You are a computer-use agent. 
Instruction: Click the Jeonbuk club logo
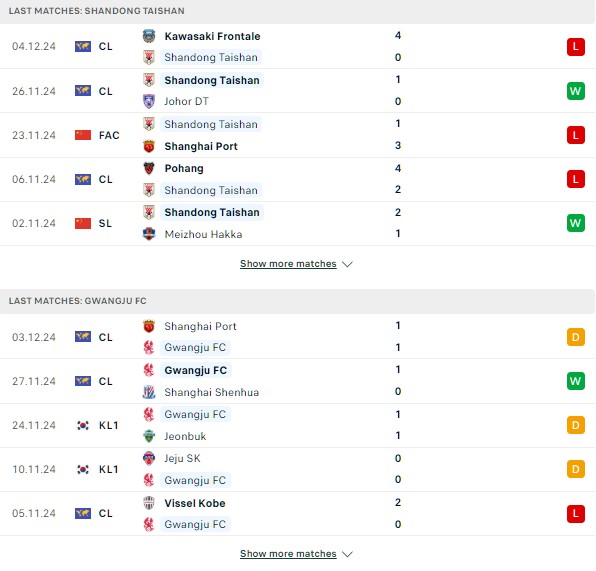click(149, 436)
